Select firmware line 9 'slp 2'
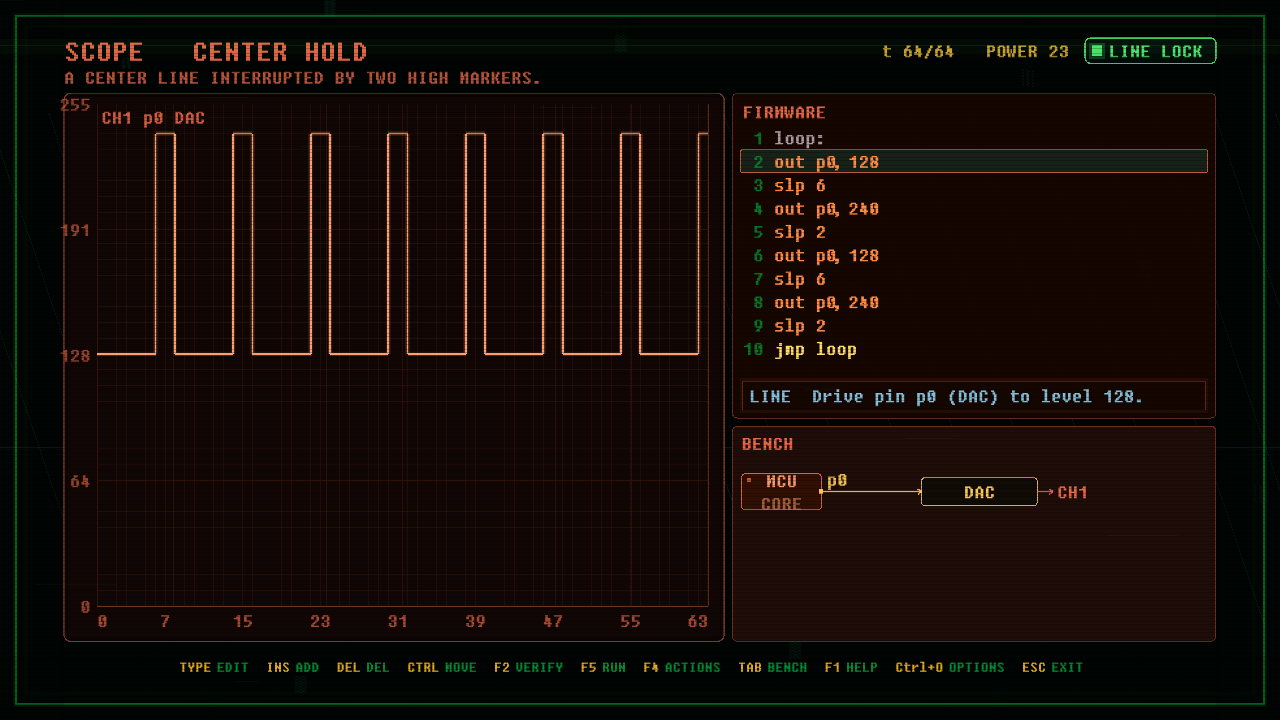1280x720 pixels. pyautogui.click(x=973, y=326)
